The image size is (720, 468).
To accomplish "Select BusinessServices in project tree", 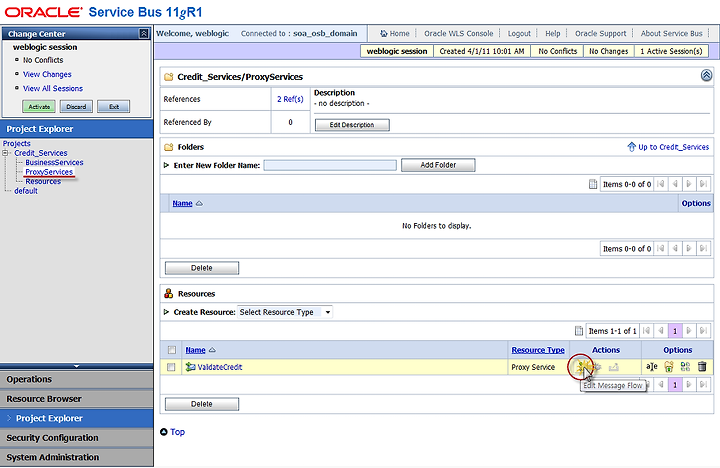I will [x=54, y=162].
